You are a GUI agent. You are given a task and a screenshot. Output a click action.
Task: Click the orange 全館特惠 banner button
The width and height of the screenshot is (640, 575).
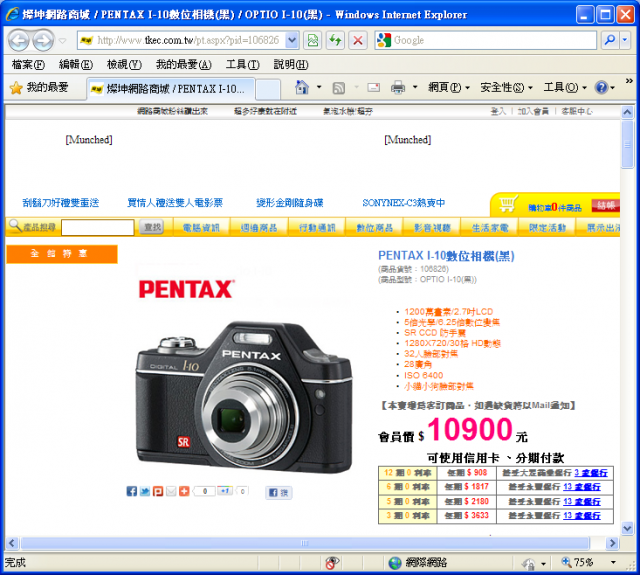coord(62,254)
